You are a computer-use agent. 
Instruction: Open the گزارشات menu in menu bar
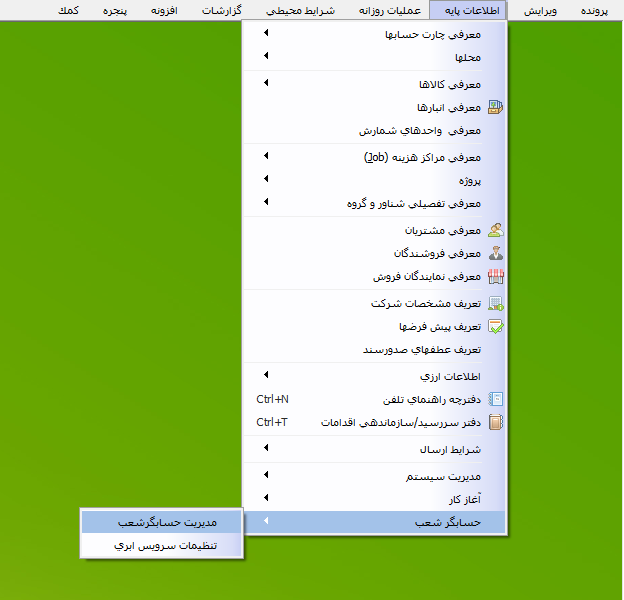click(226, 12)
